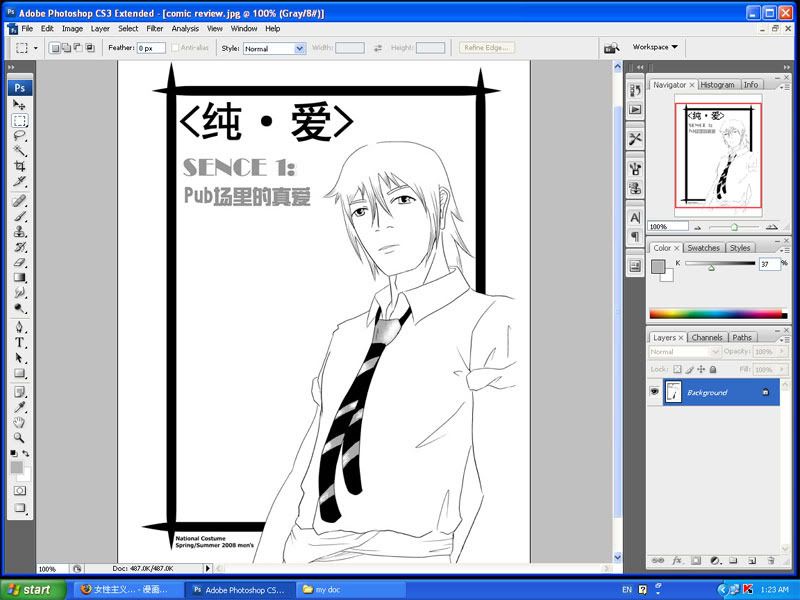The image size is (800, 600).
Task: Open the Filter menu
Action: coord(155,29)
